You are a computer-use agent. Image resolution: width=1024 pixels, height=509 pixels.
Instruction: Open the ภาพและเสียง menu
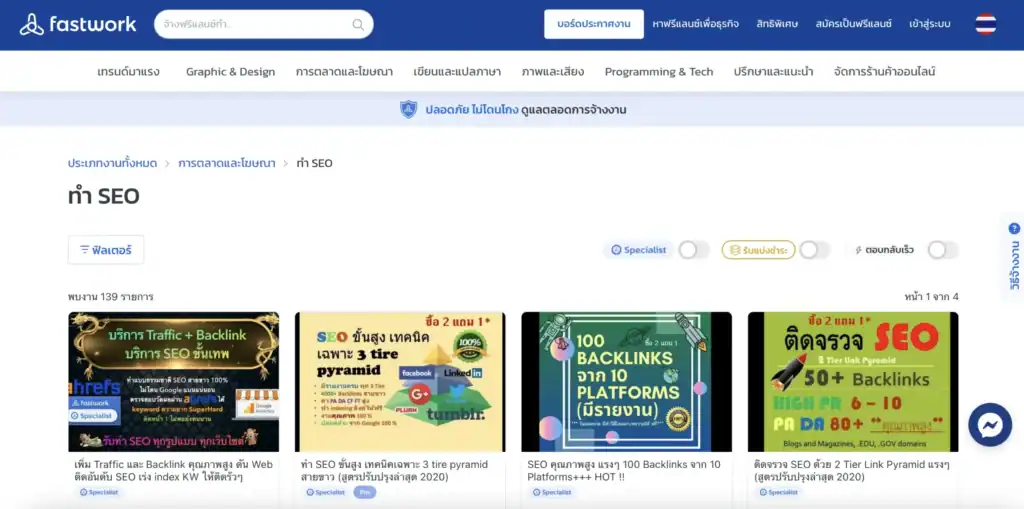pyautogui.click(x=552, y=72)
